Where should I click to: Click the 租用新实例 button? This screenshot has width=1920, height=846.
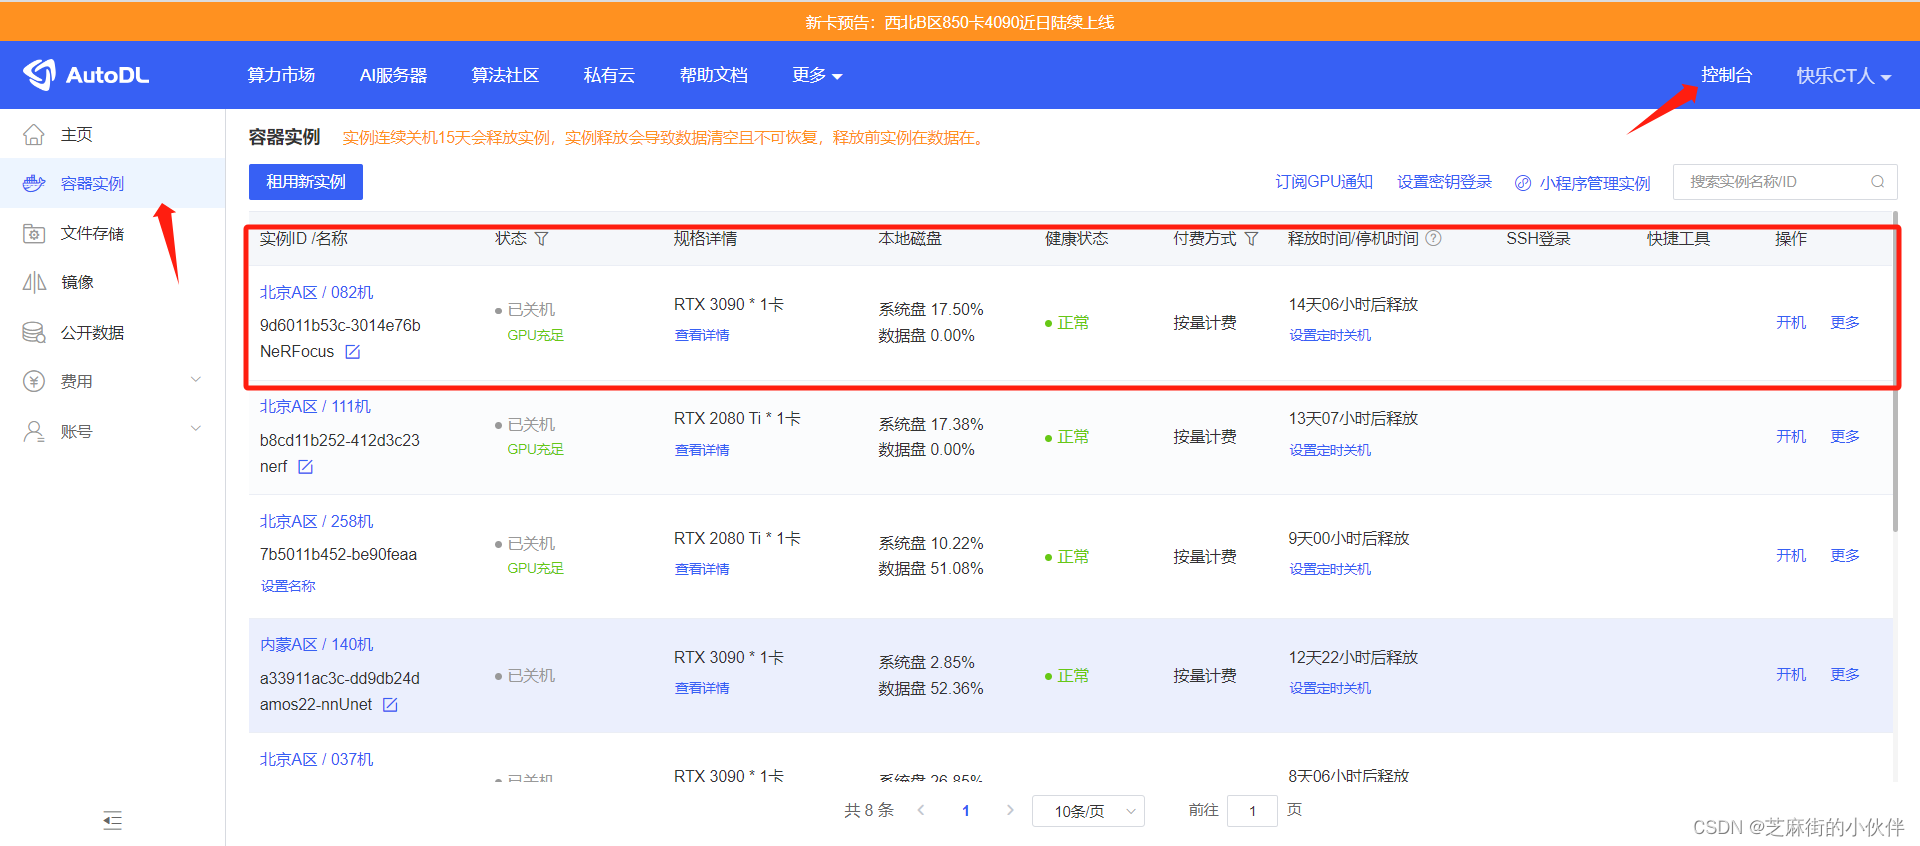(x=306, y=182)
